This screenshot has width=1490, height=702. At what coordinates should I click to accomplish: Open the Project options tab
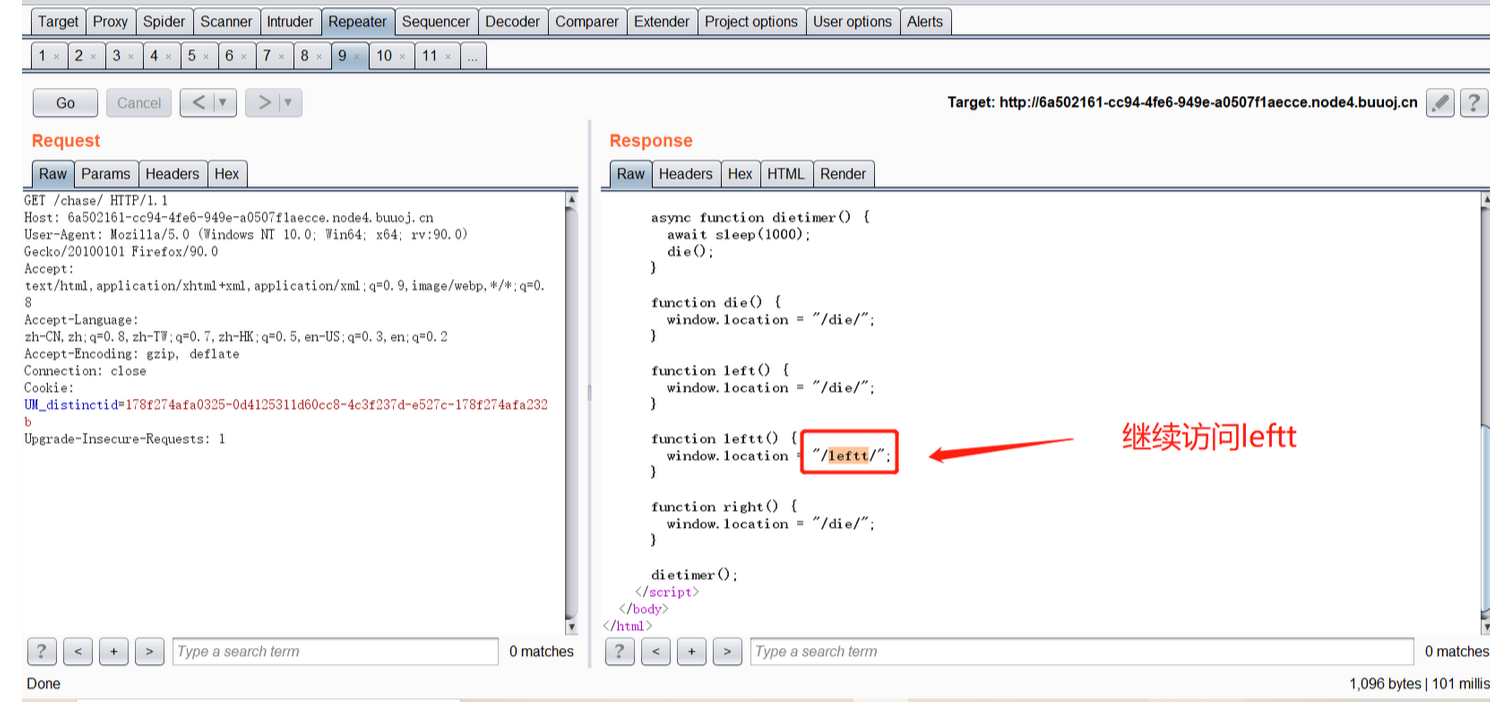coord(751,21)
